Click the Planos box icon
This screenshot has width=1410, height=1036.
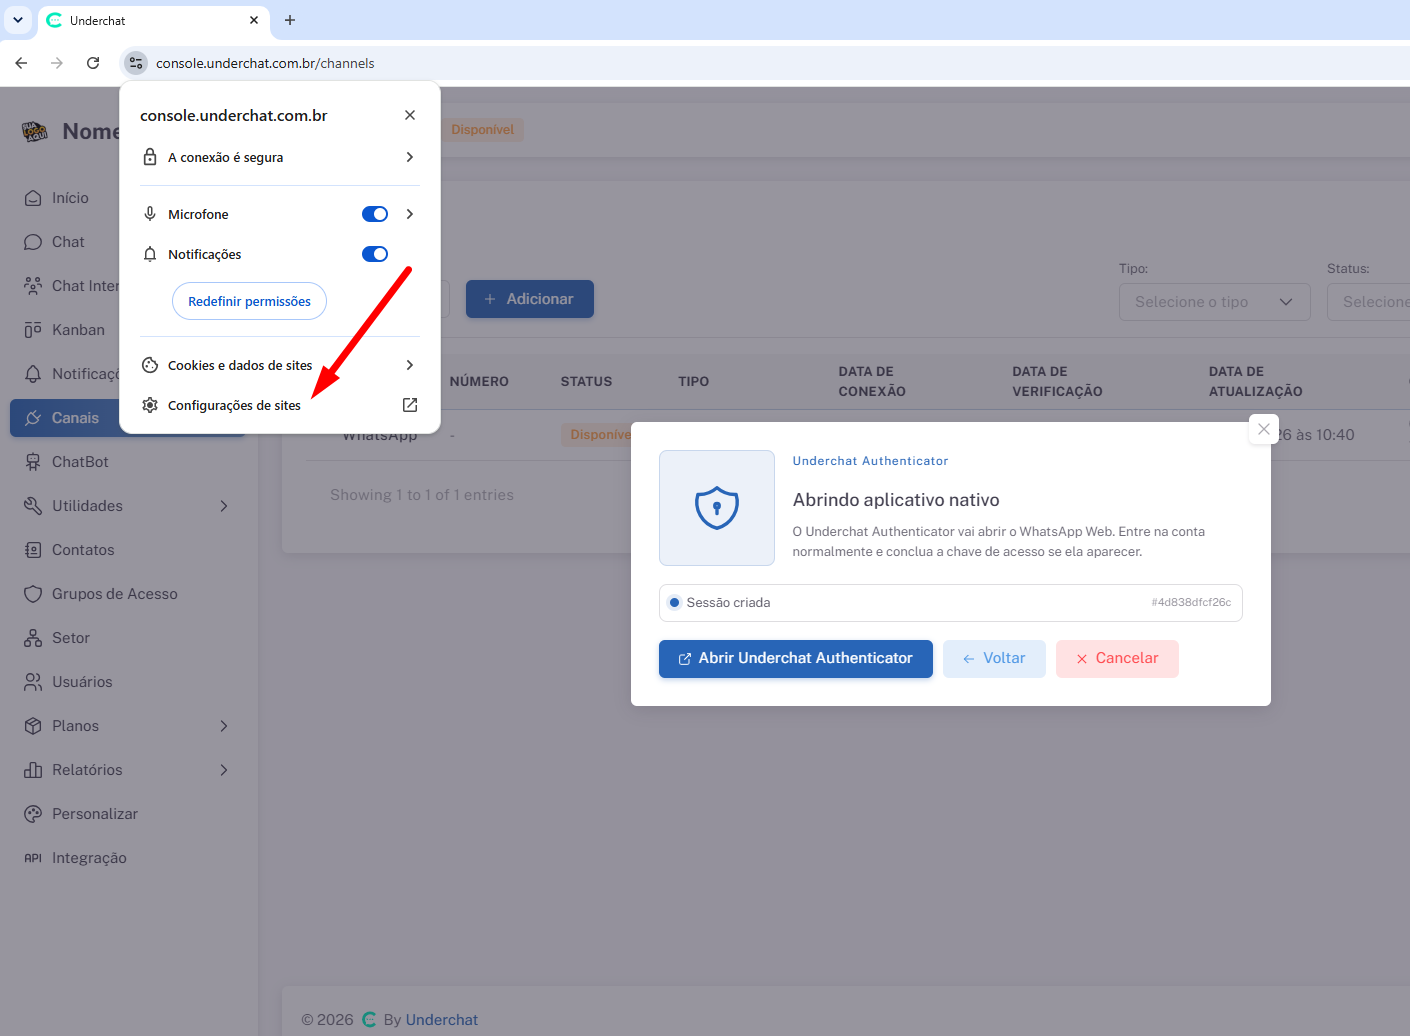click(x=33, y=726)
